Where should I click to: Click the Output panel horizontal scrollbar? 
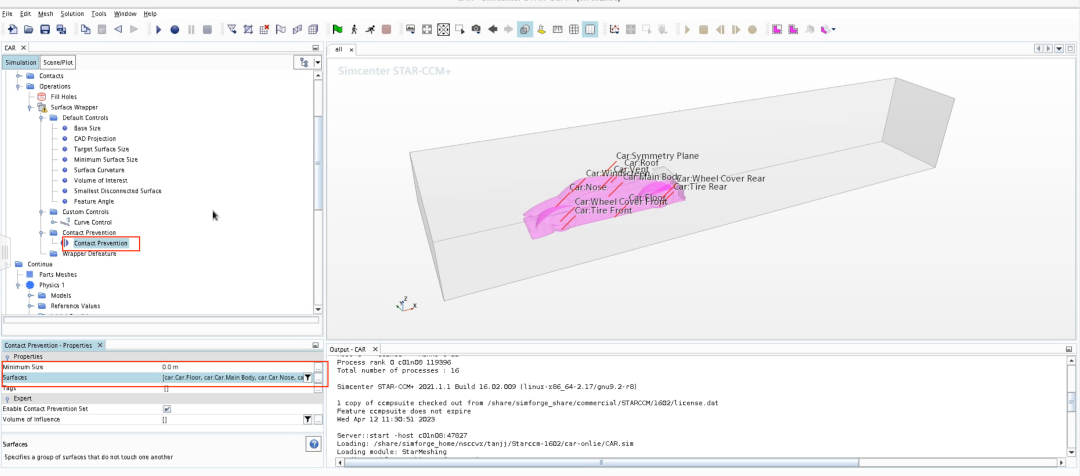(x=601, y=462)
